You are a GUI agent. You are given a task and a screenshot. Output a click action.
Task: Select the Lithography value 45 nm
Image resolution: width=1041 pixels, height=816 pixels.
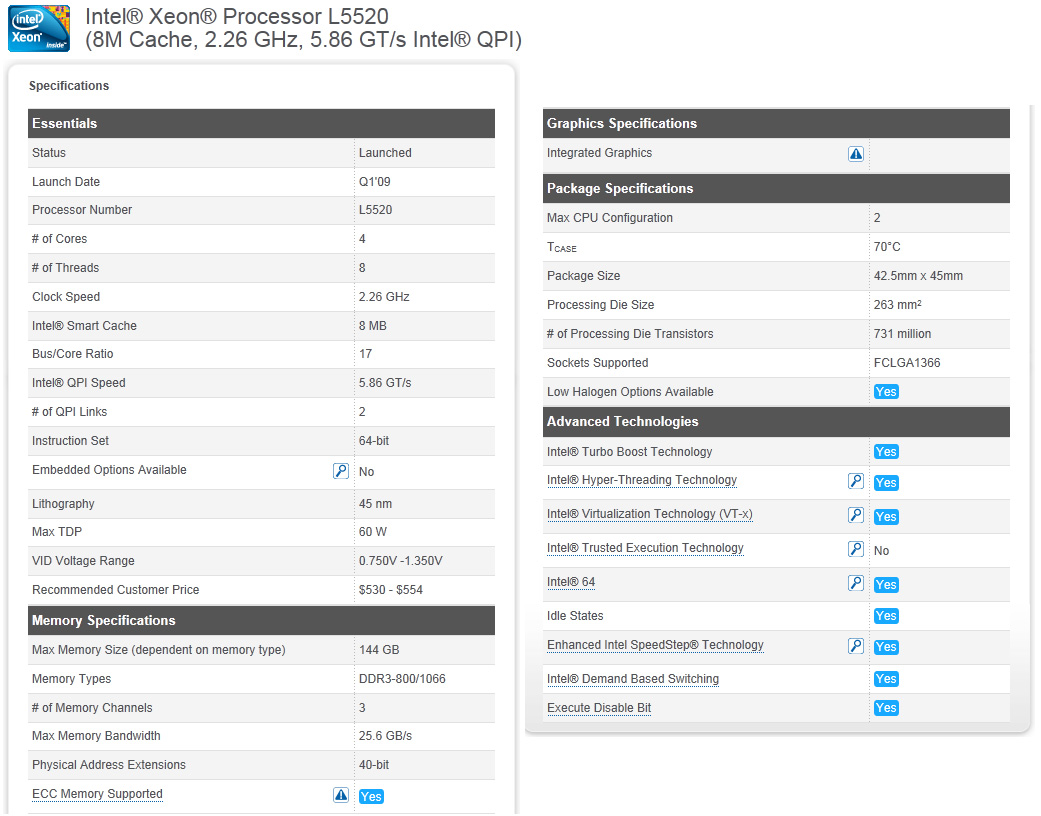tap(376, 504)
